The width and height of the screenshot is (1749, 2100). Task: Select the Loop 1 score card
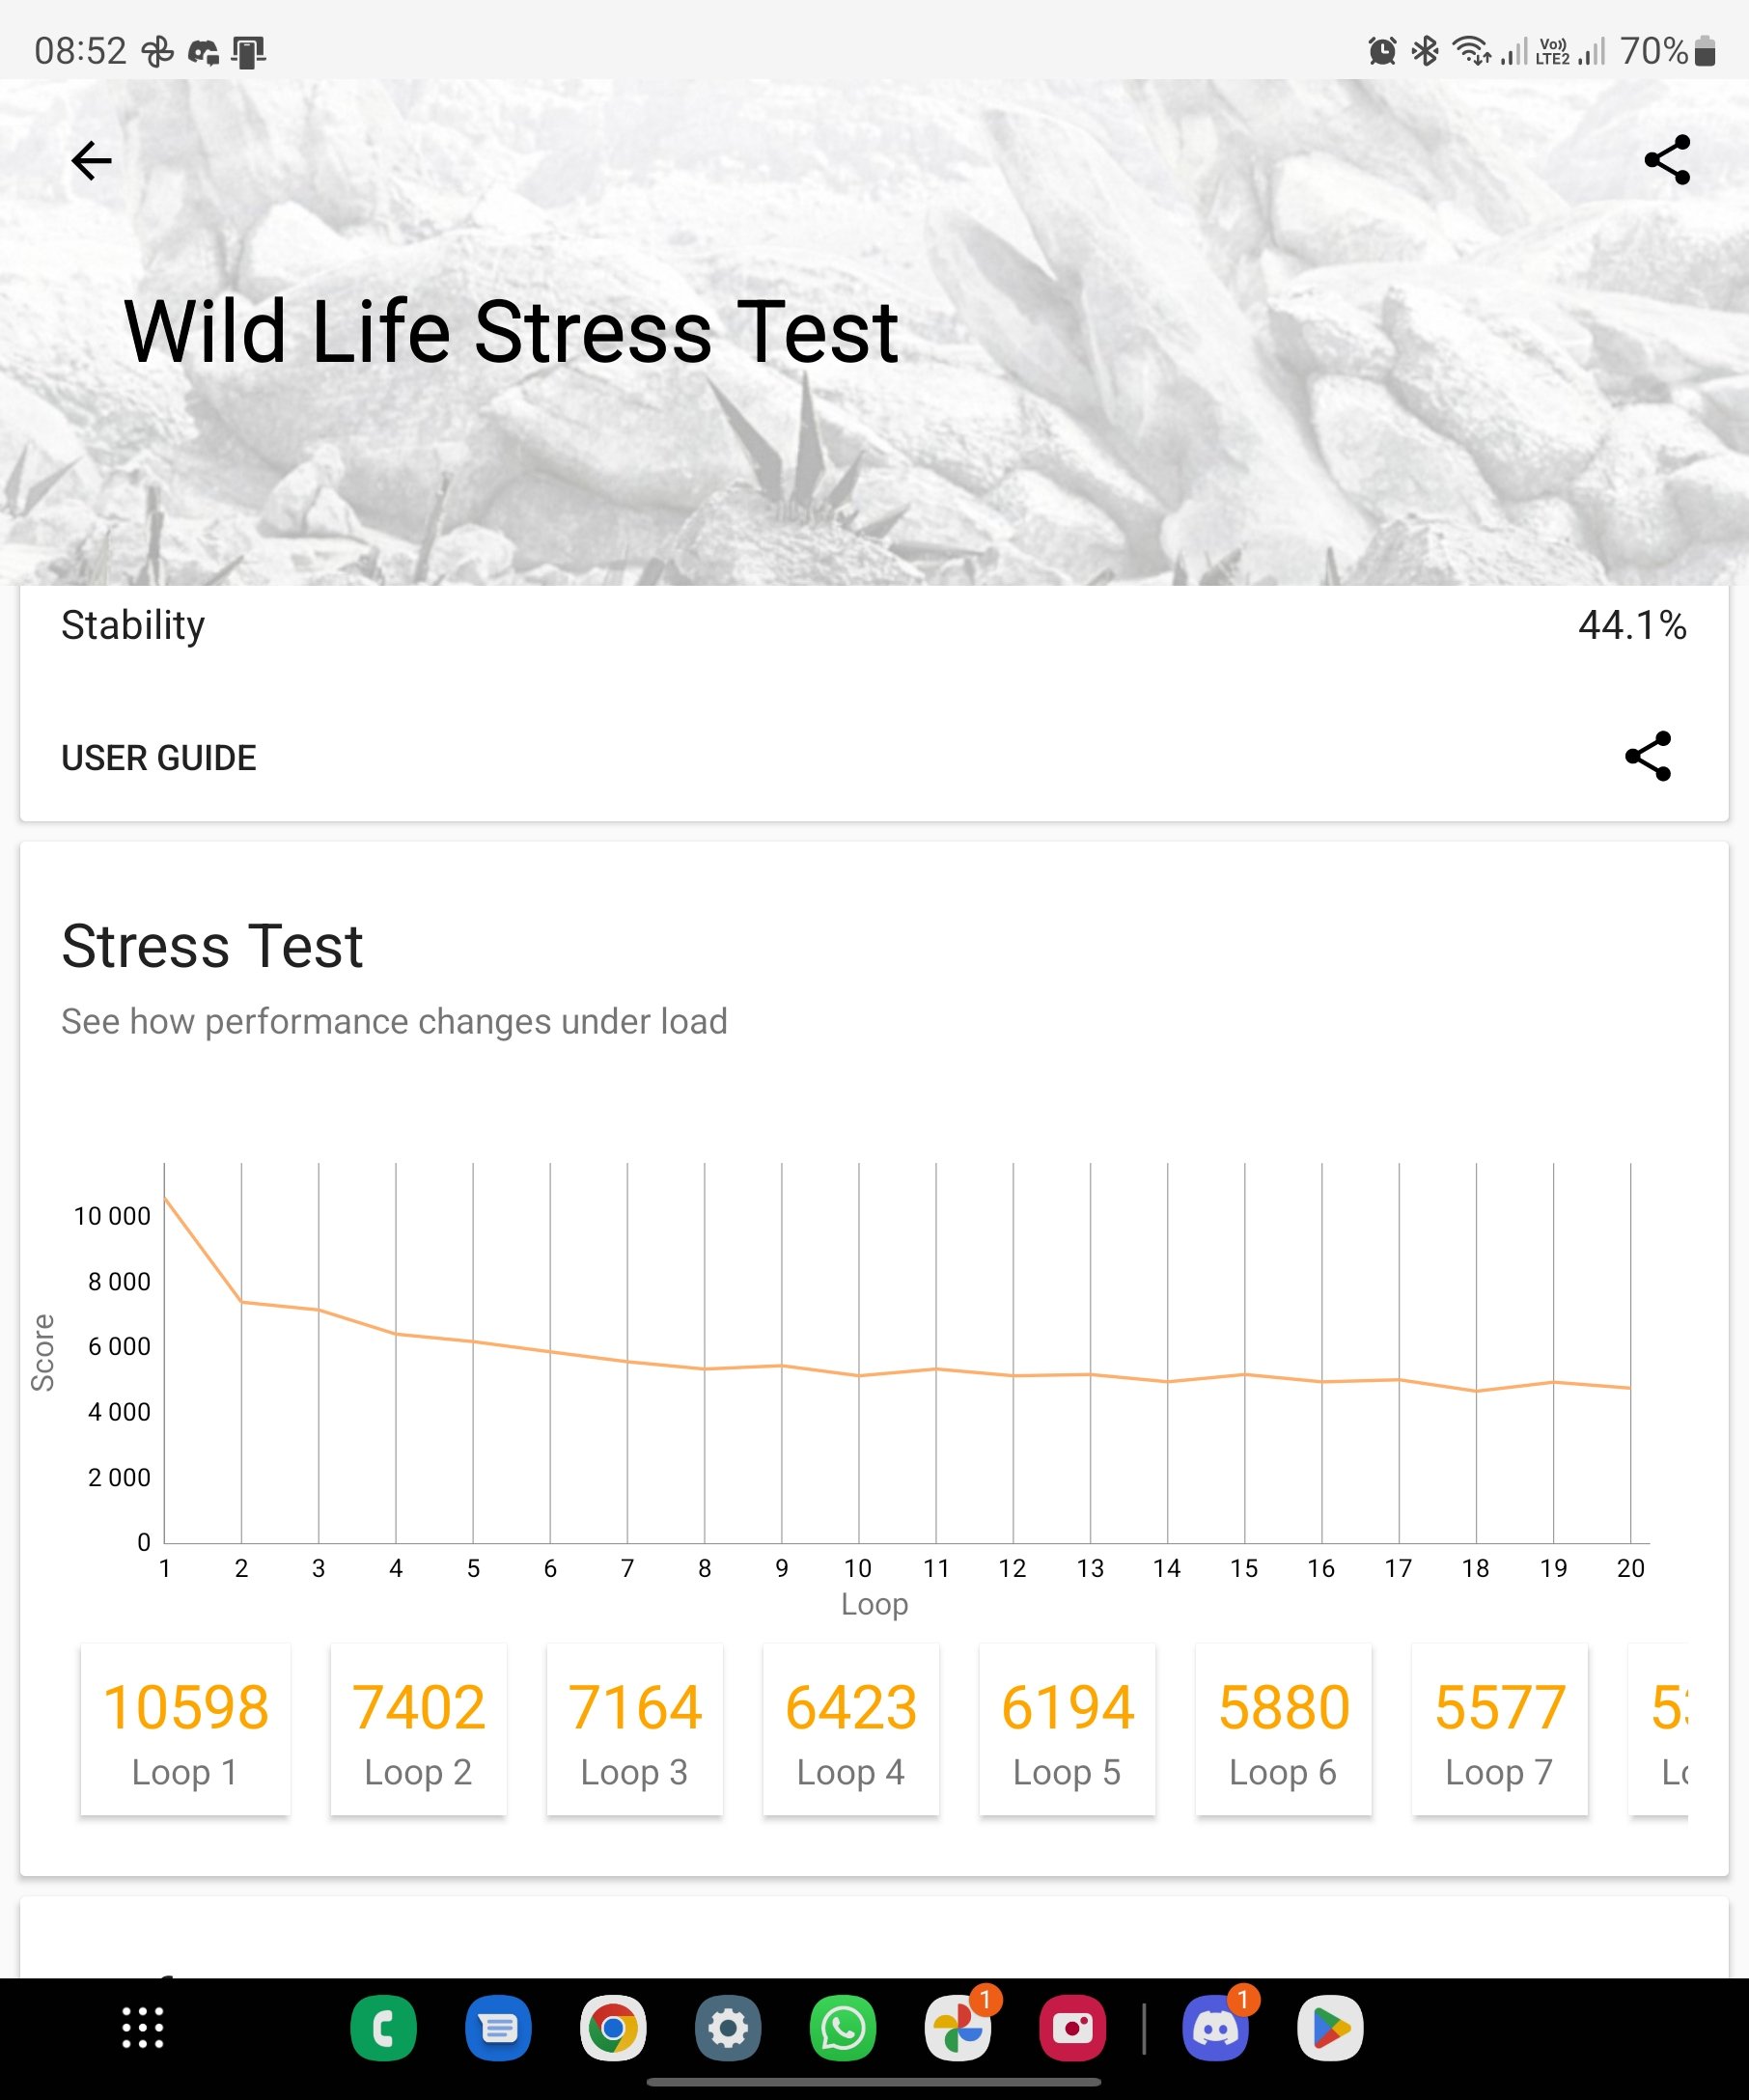point(186,1729)
